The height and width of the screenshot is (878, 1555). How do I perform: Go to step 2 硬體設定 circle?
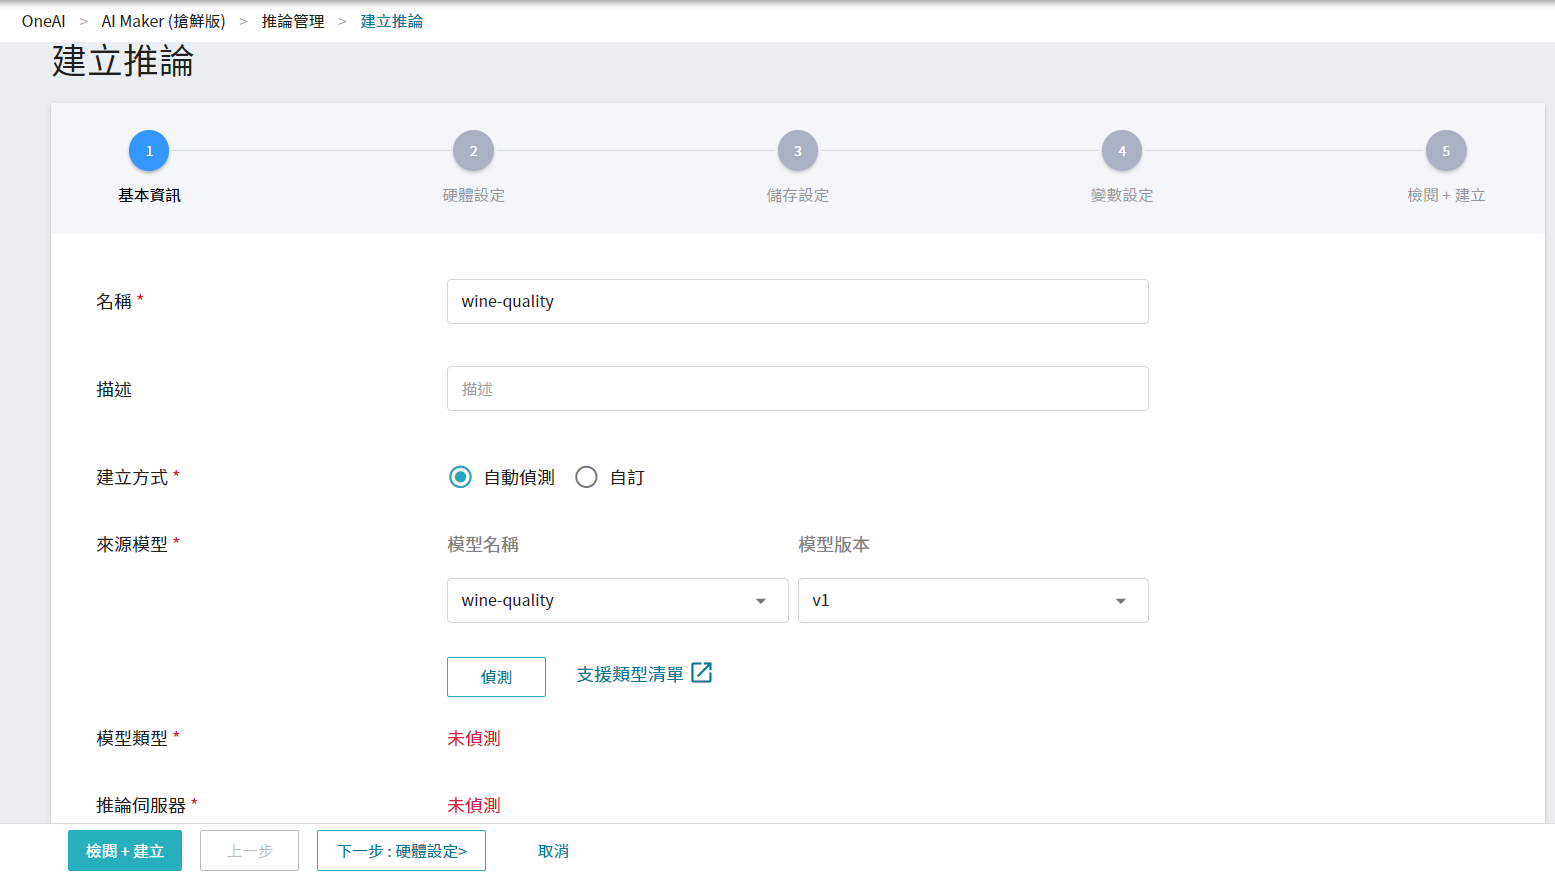click(473, 151)
